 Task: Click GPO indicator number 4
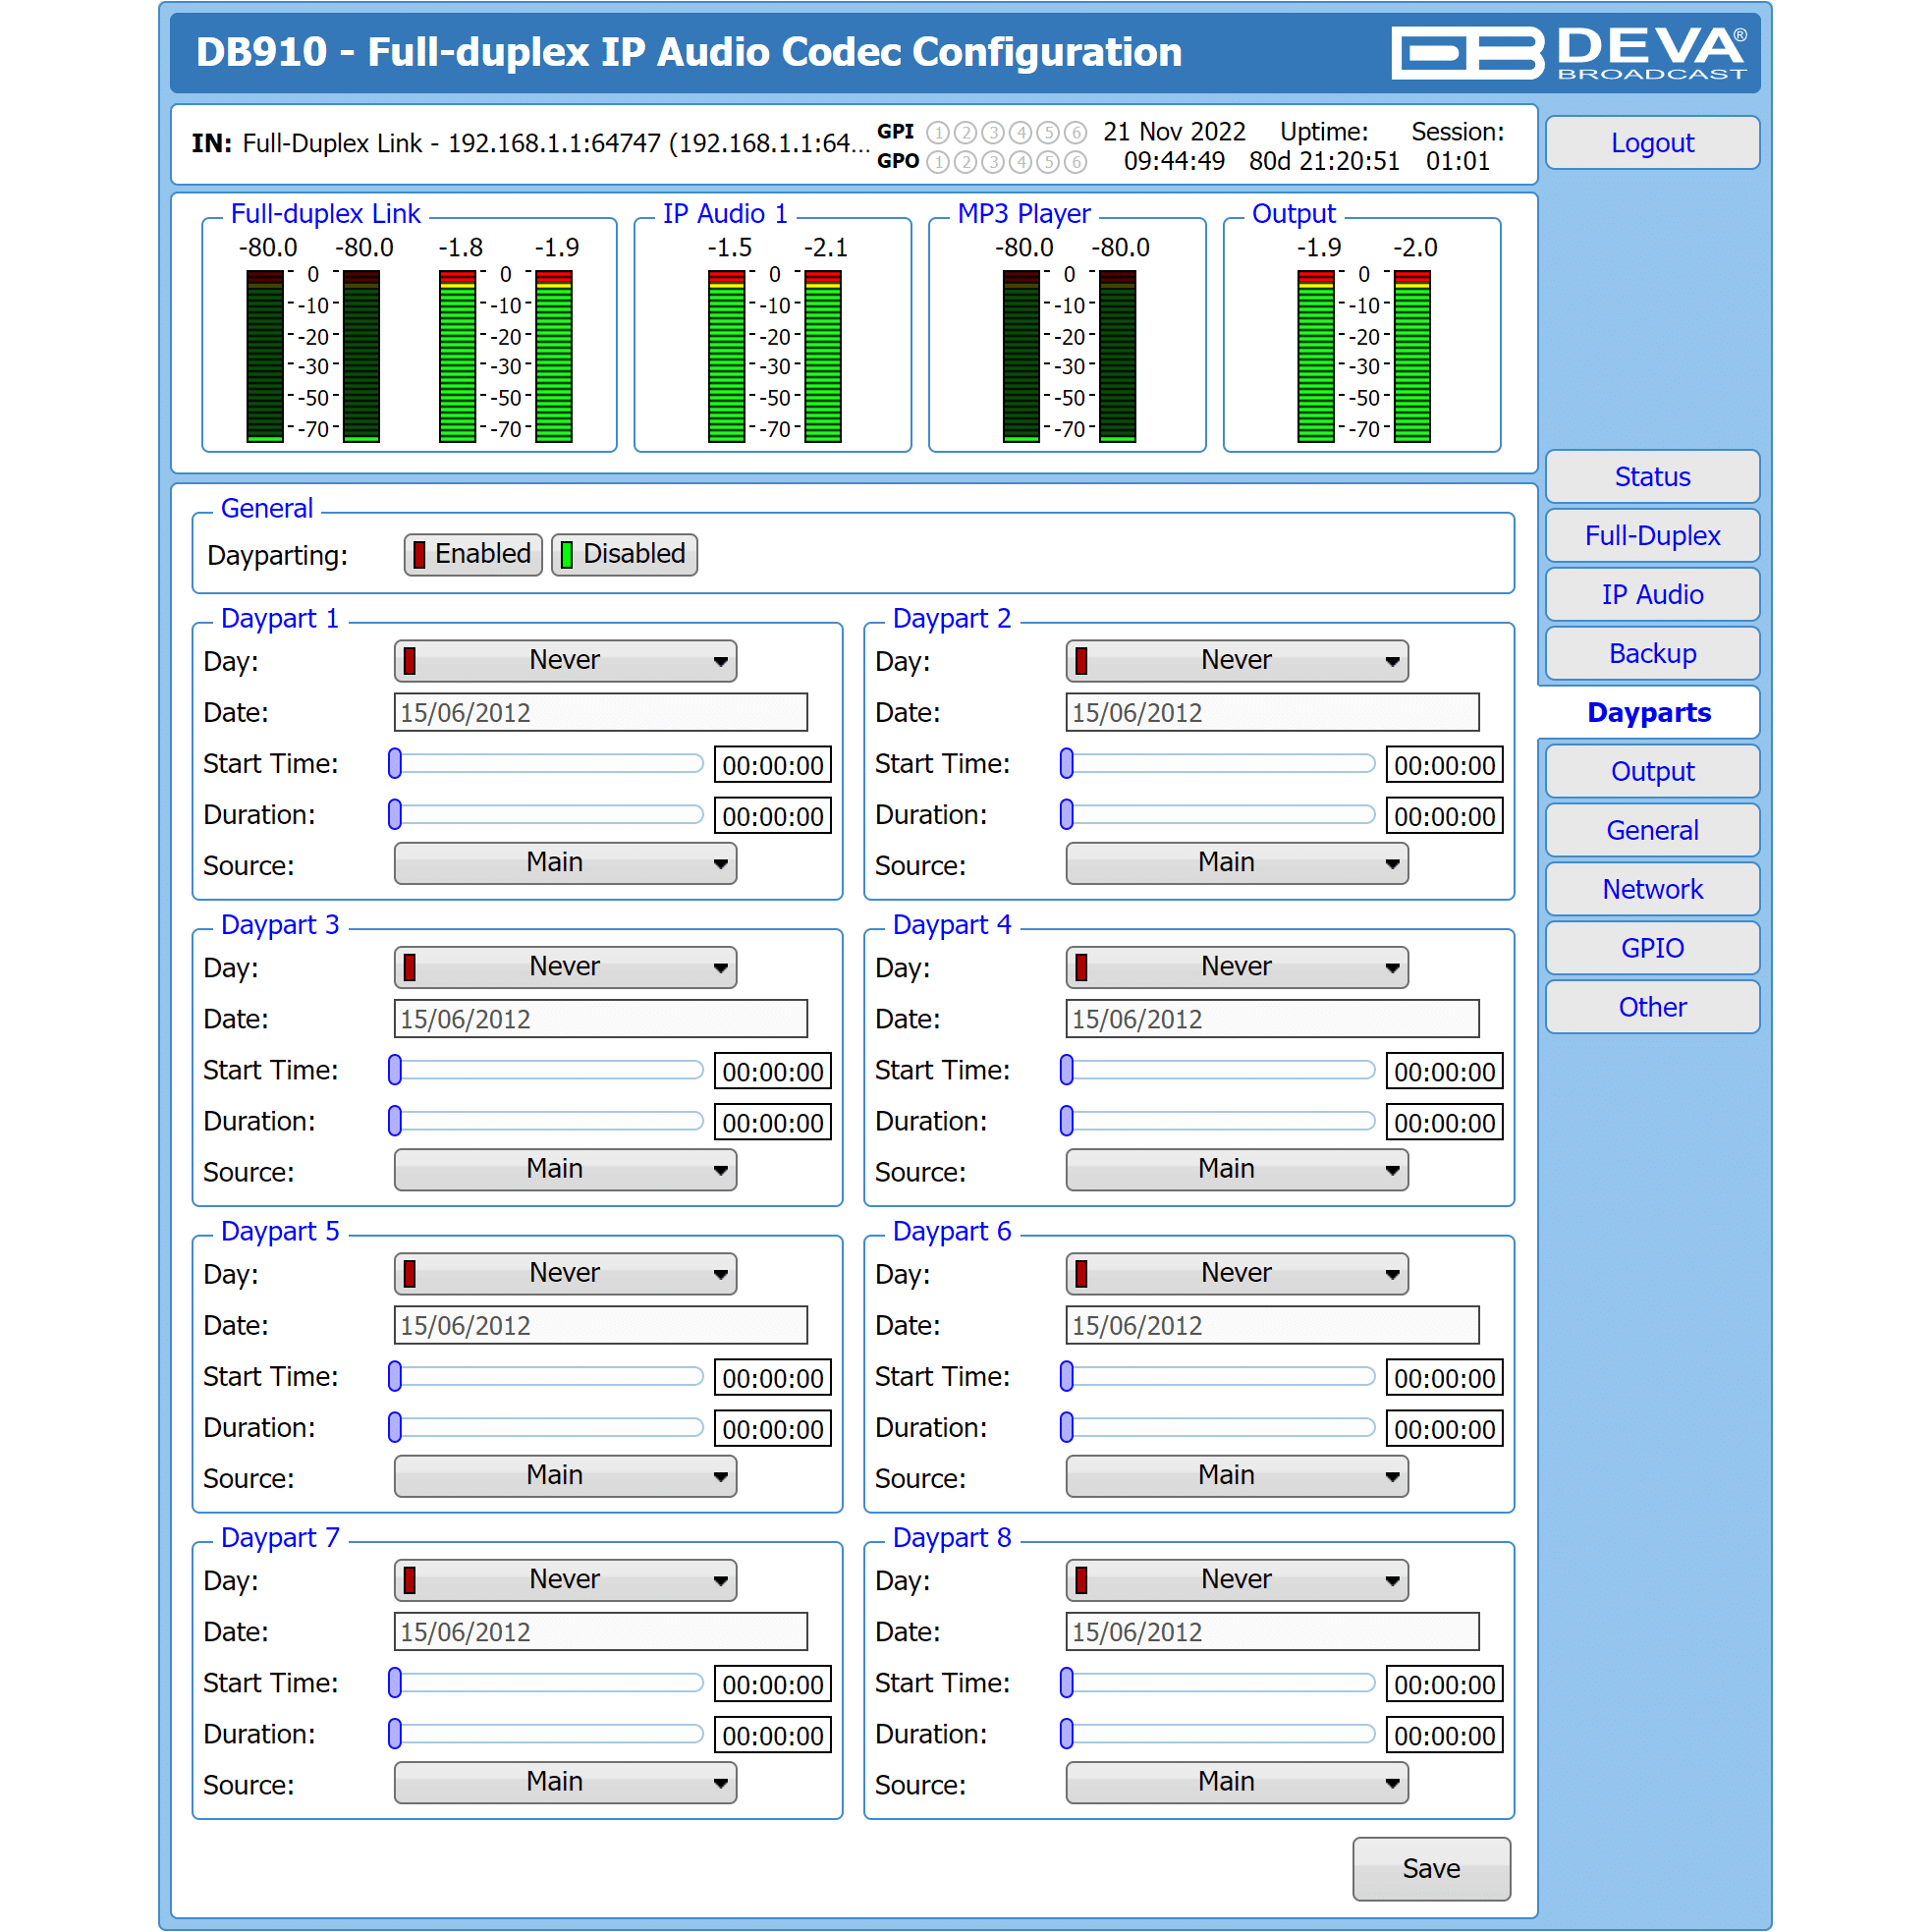click(x=1020, y=161)
